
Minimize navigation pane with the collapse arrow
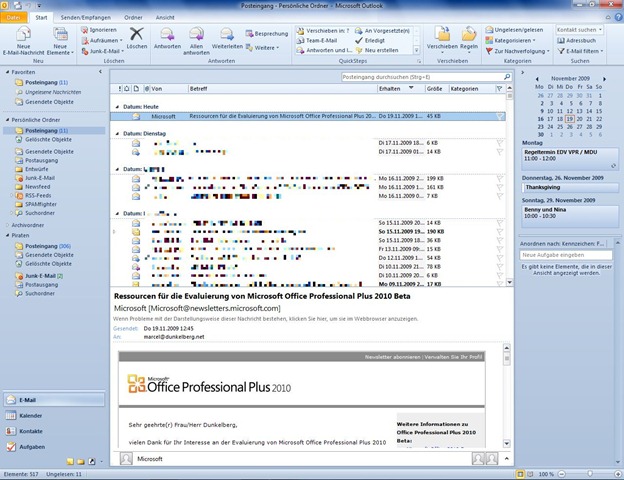[x=100, y=72]
